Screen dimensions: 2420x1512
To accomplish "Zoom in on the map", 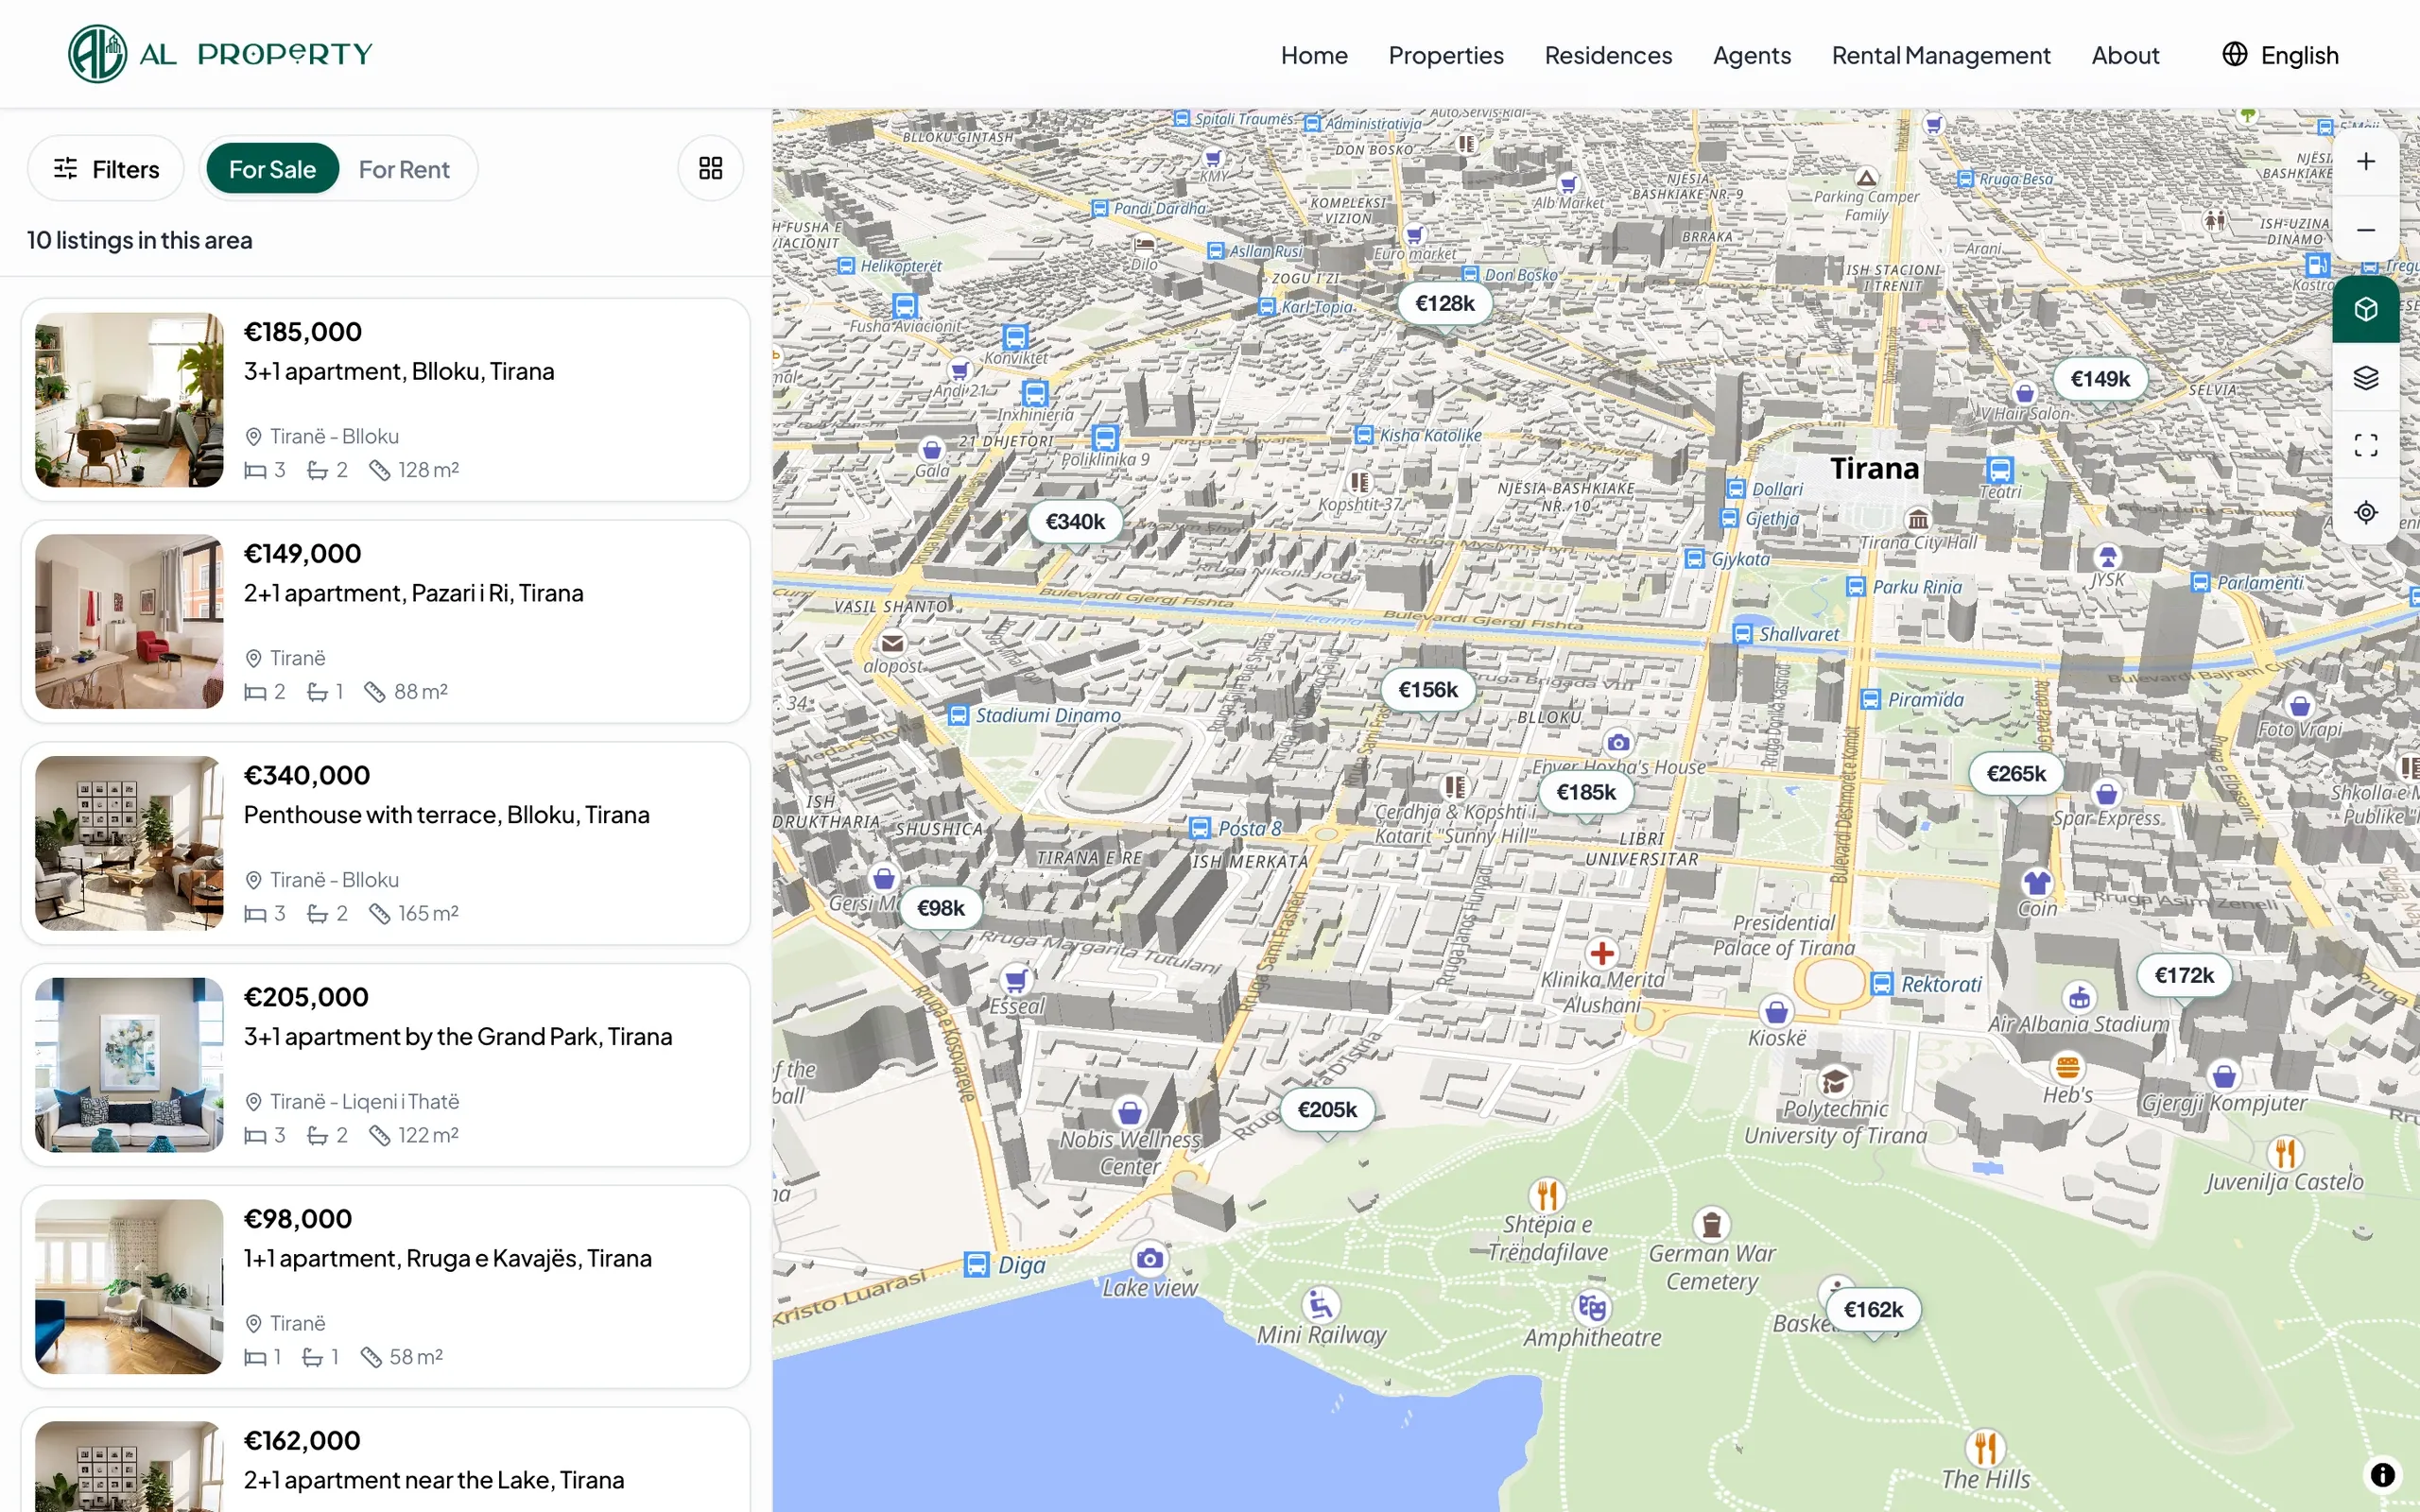I will (2365, 162).
